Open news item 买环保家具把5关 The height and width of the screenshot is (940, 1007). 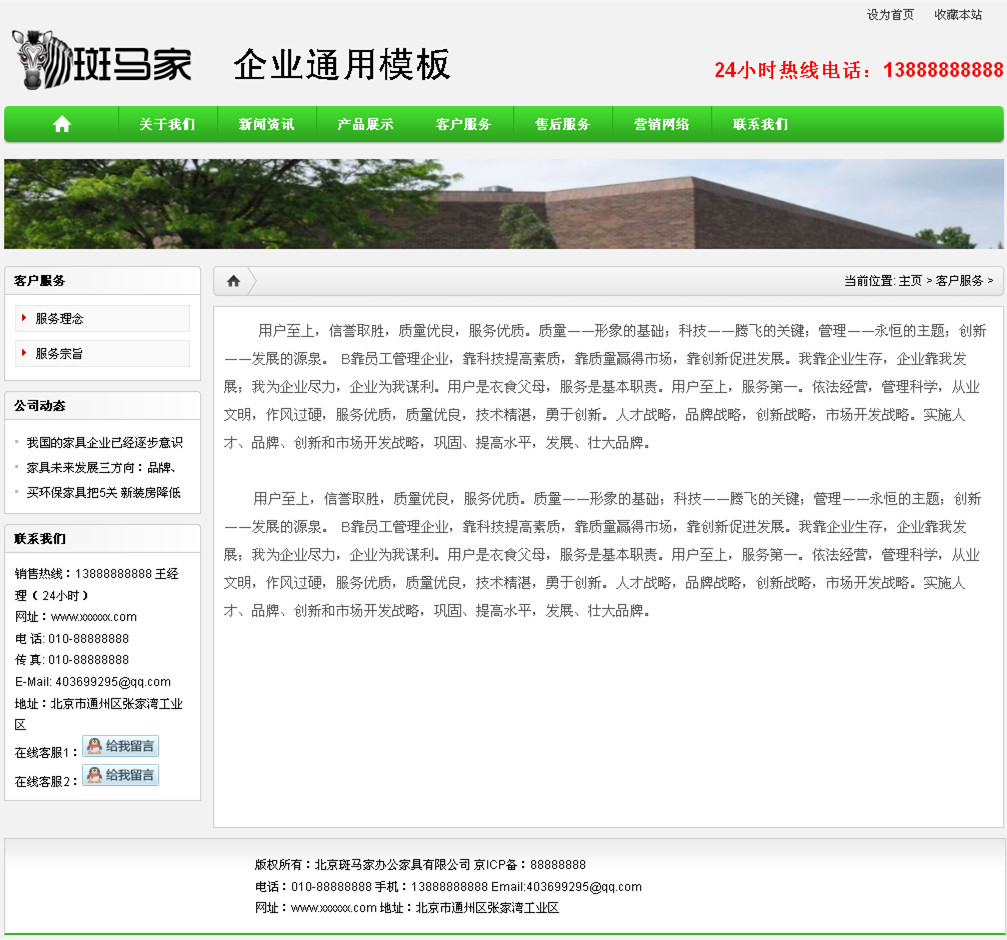(x=103, y=493)
